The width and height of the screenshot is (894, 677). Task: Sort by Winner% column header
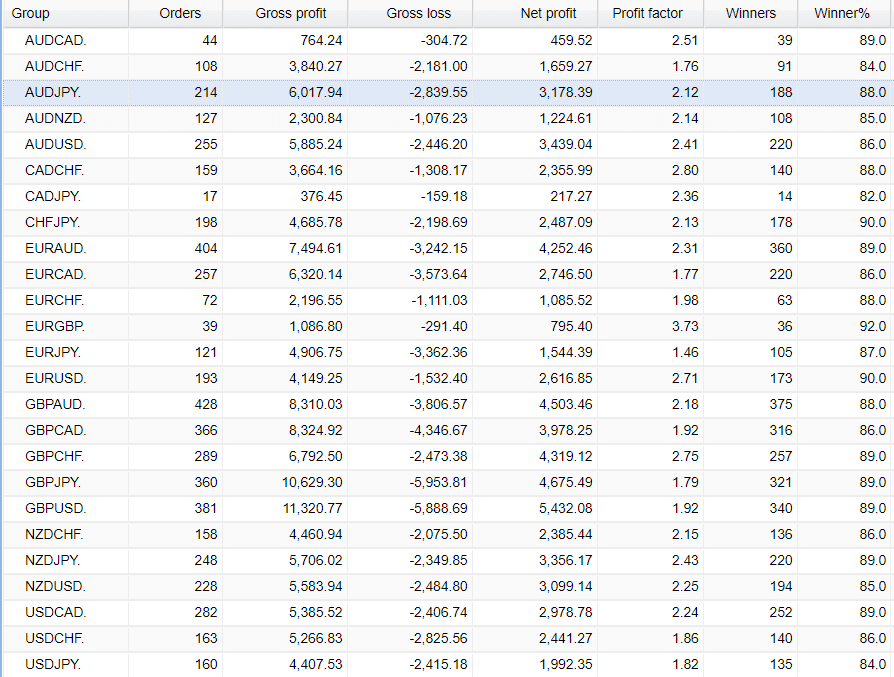click(842, 14)
